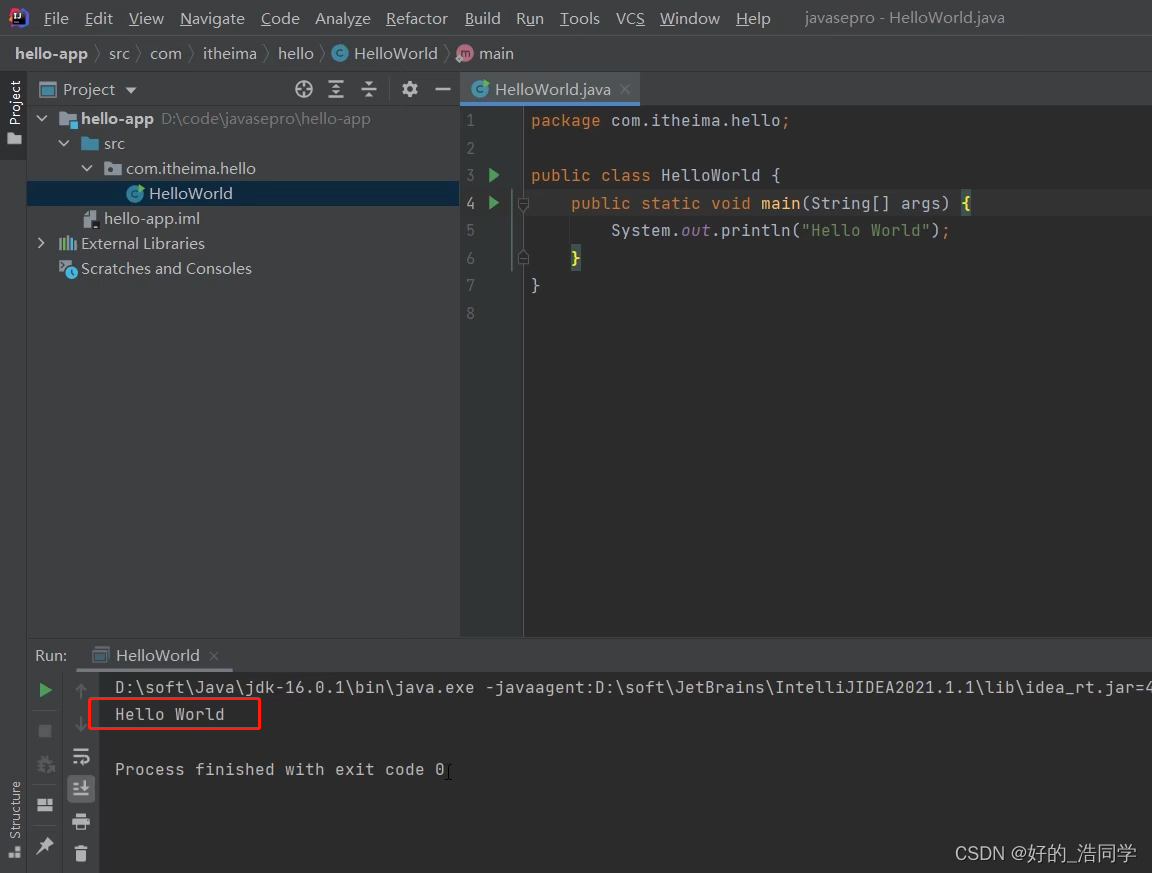
Task: Open the Refactor menu
Action: [417, 18]
